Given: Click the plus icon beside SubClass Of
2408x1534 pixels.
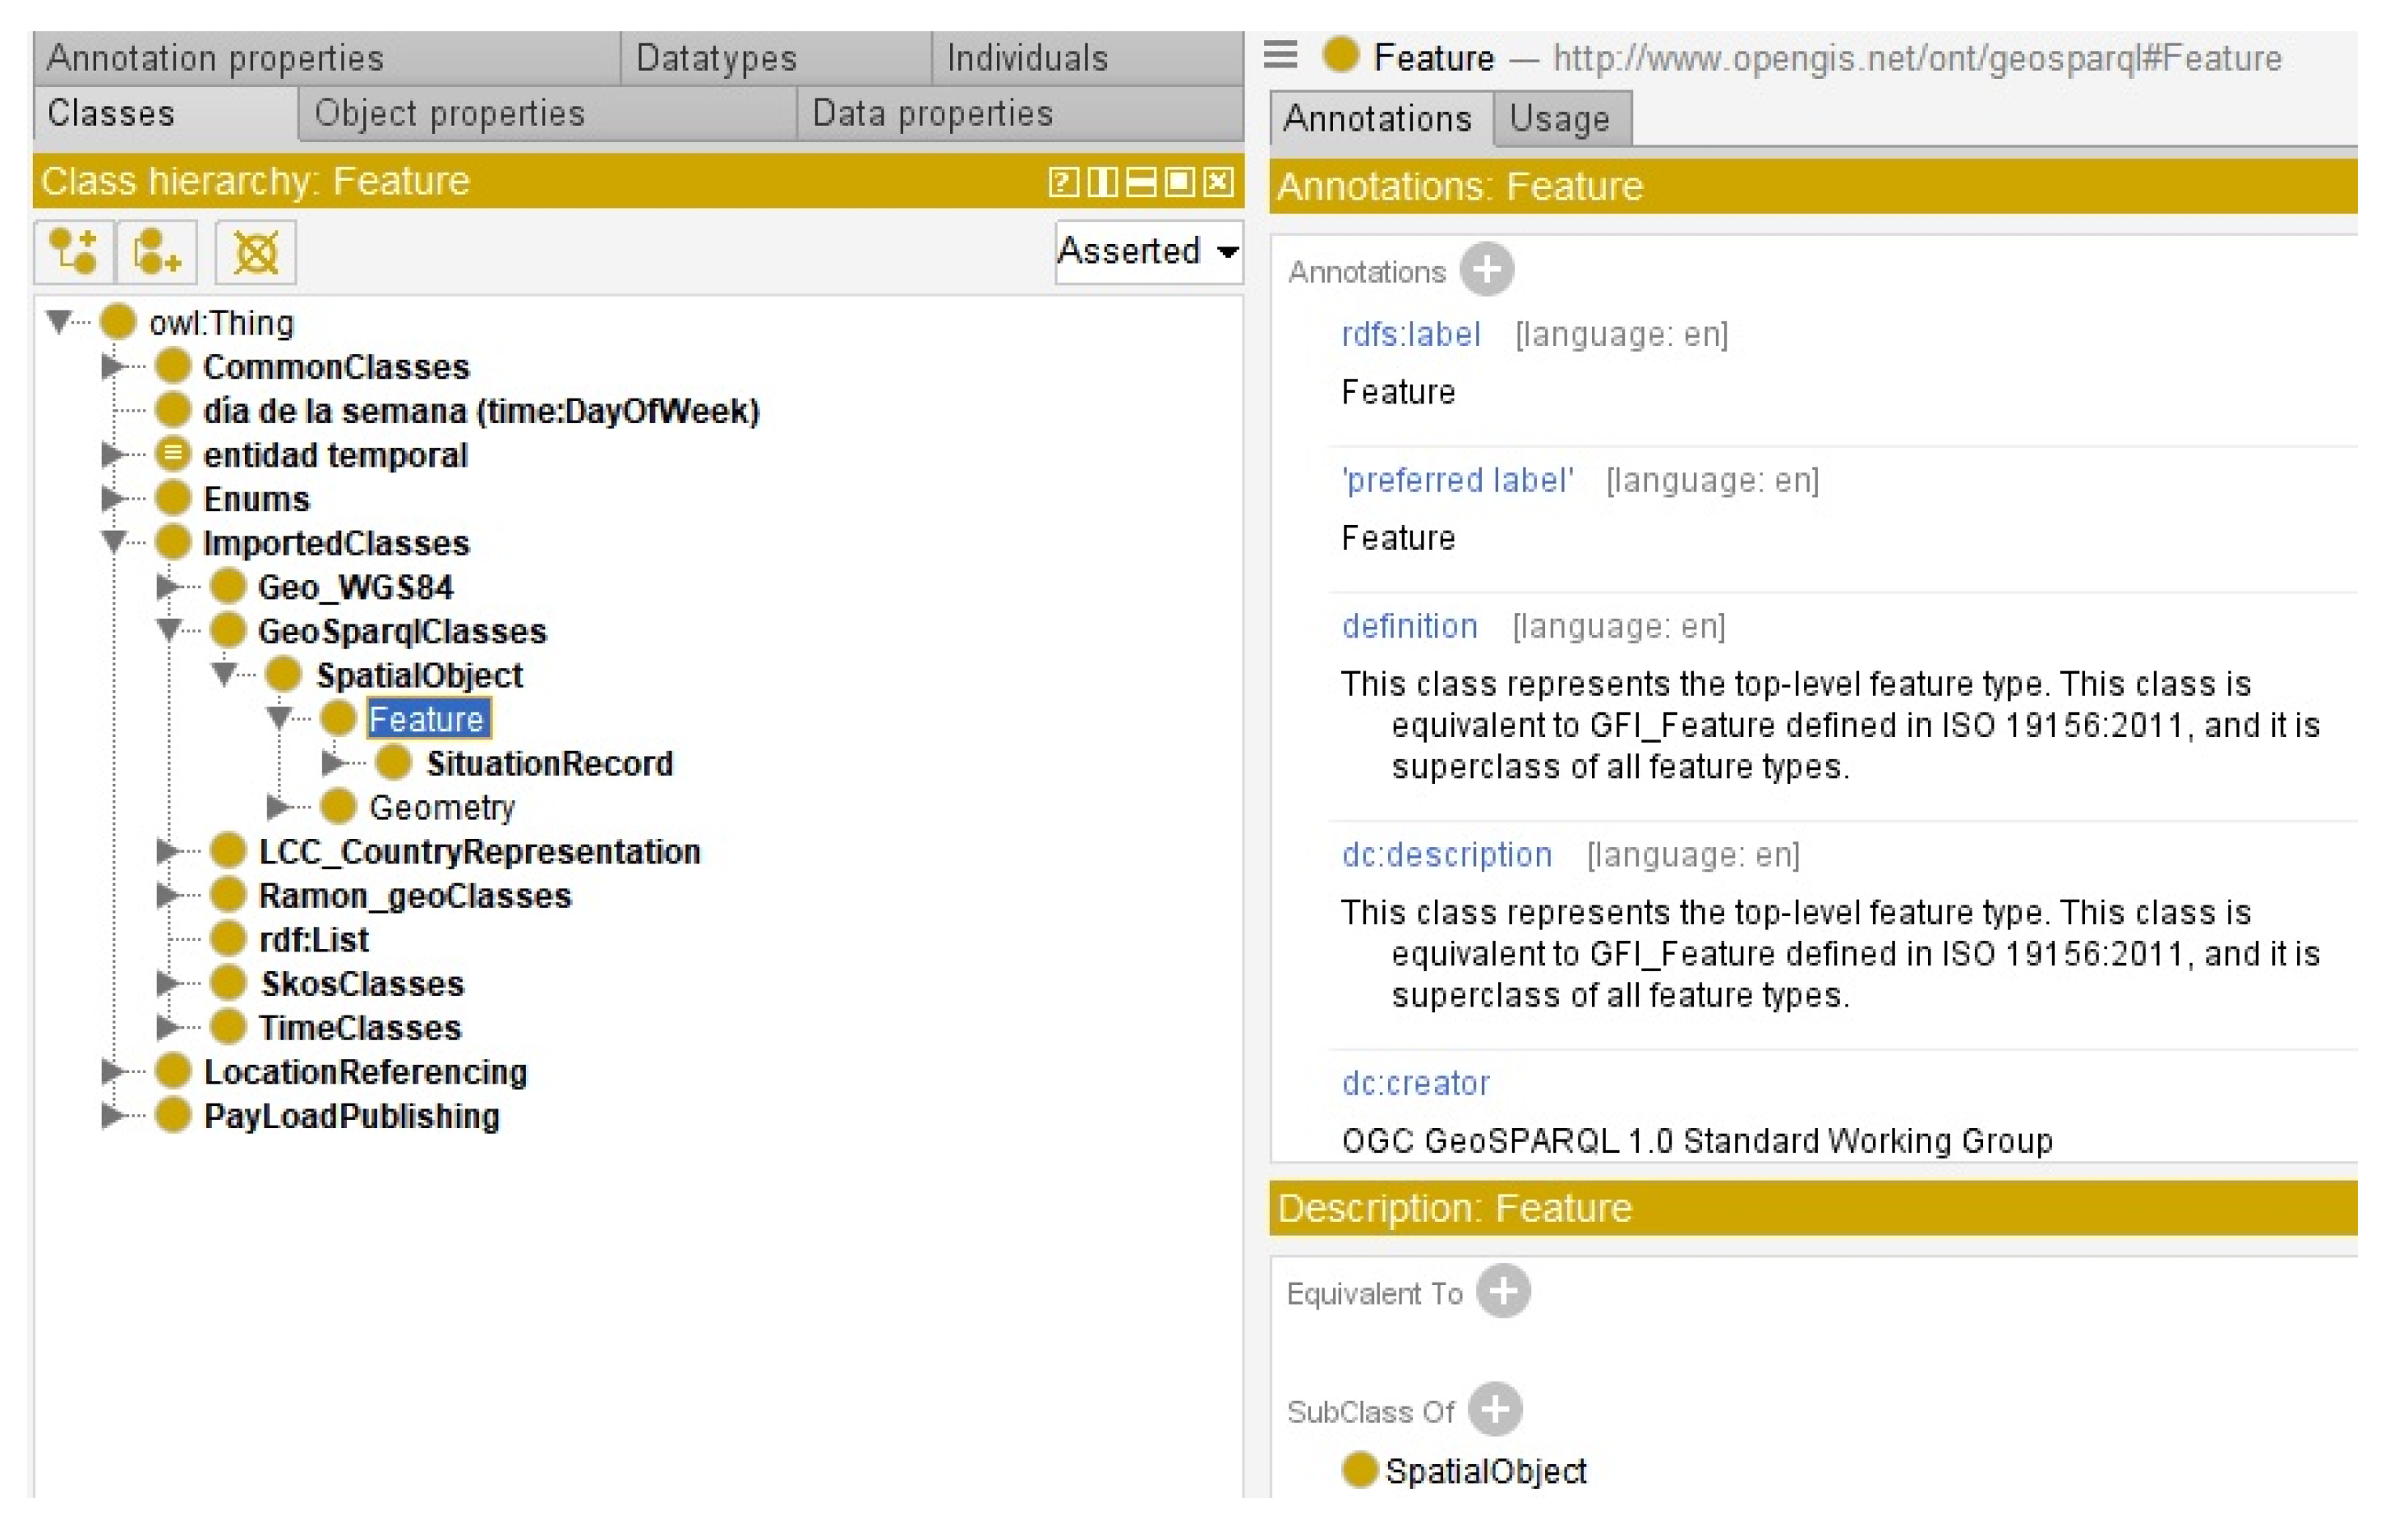Looking at the screenshot, I should (1495, 1409).
